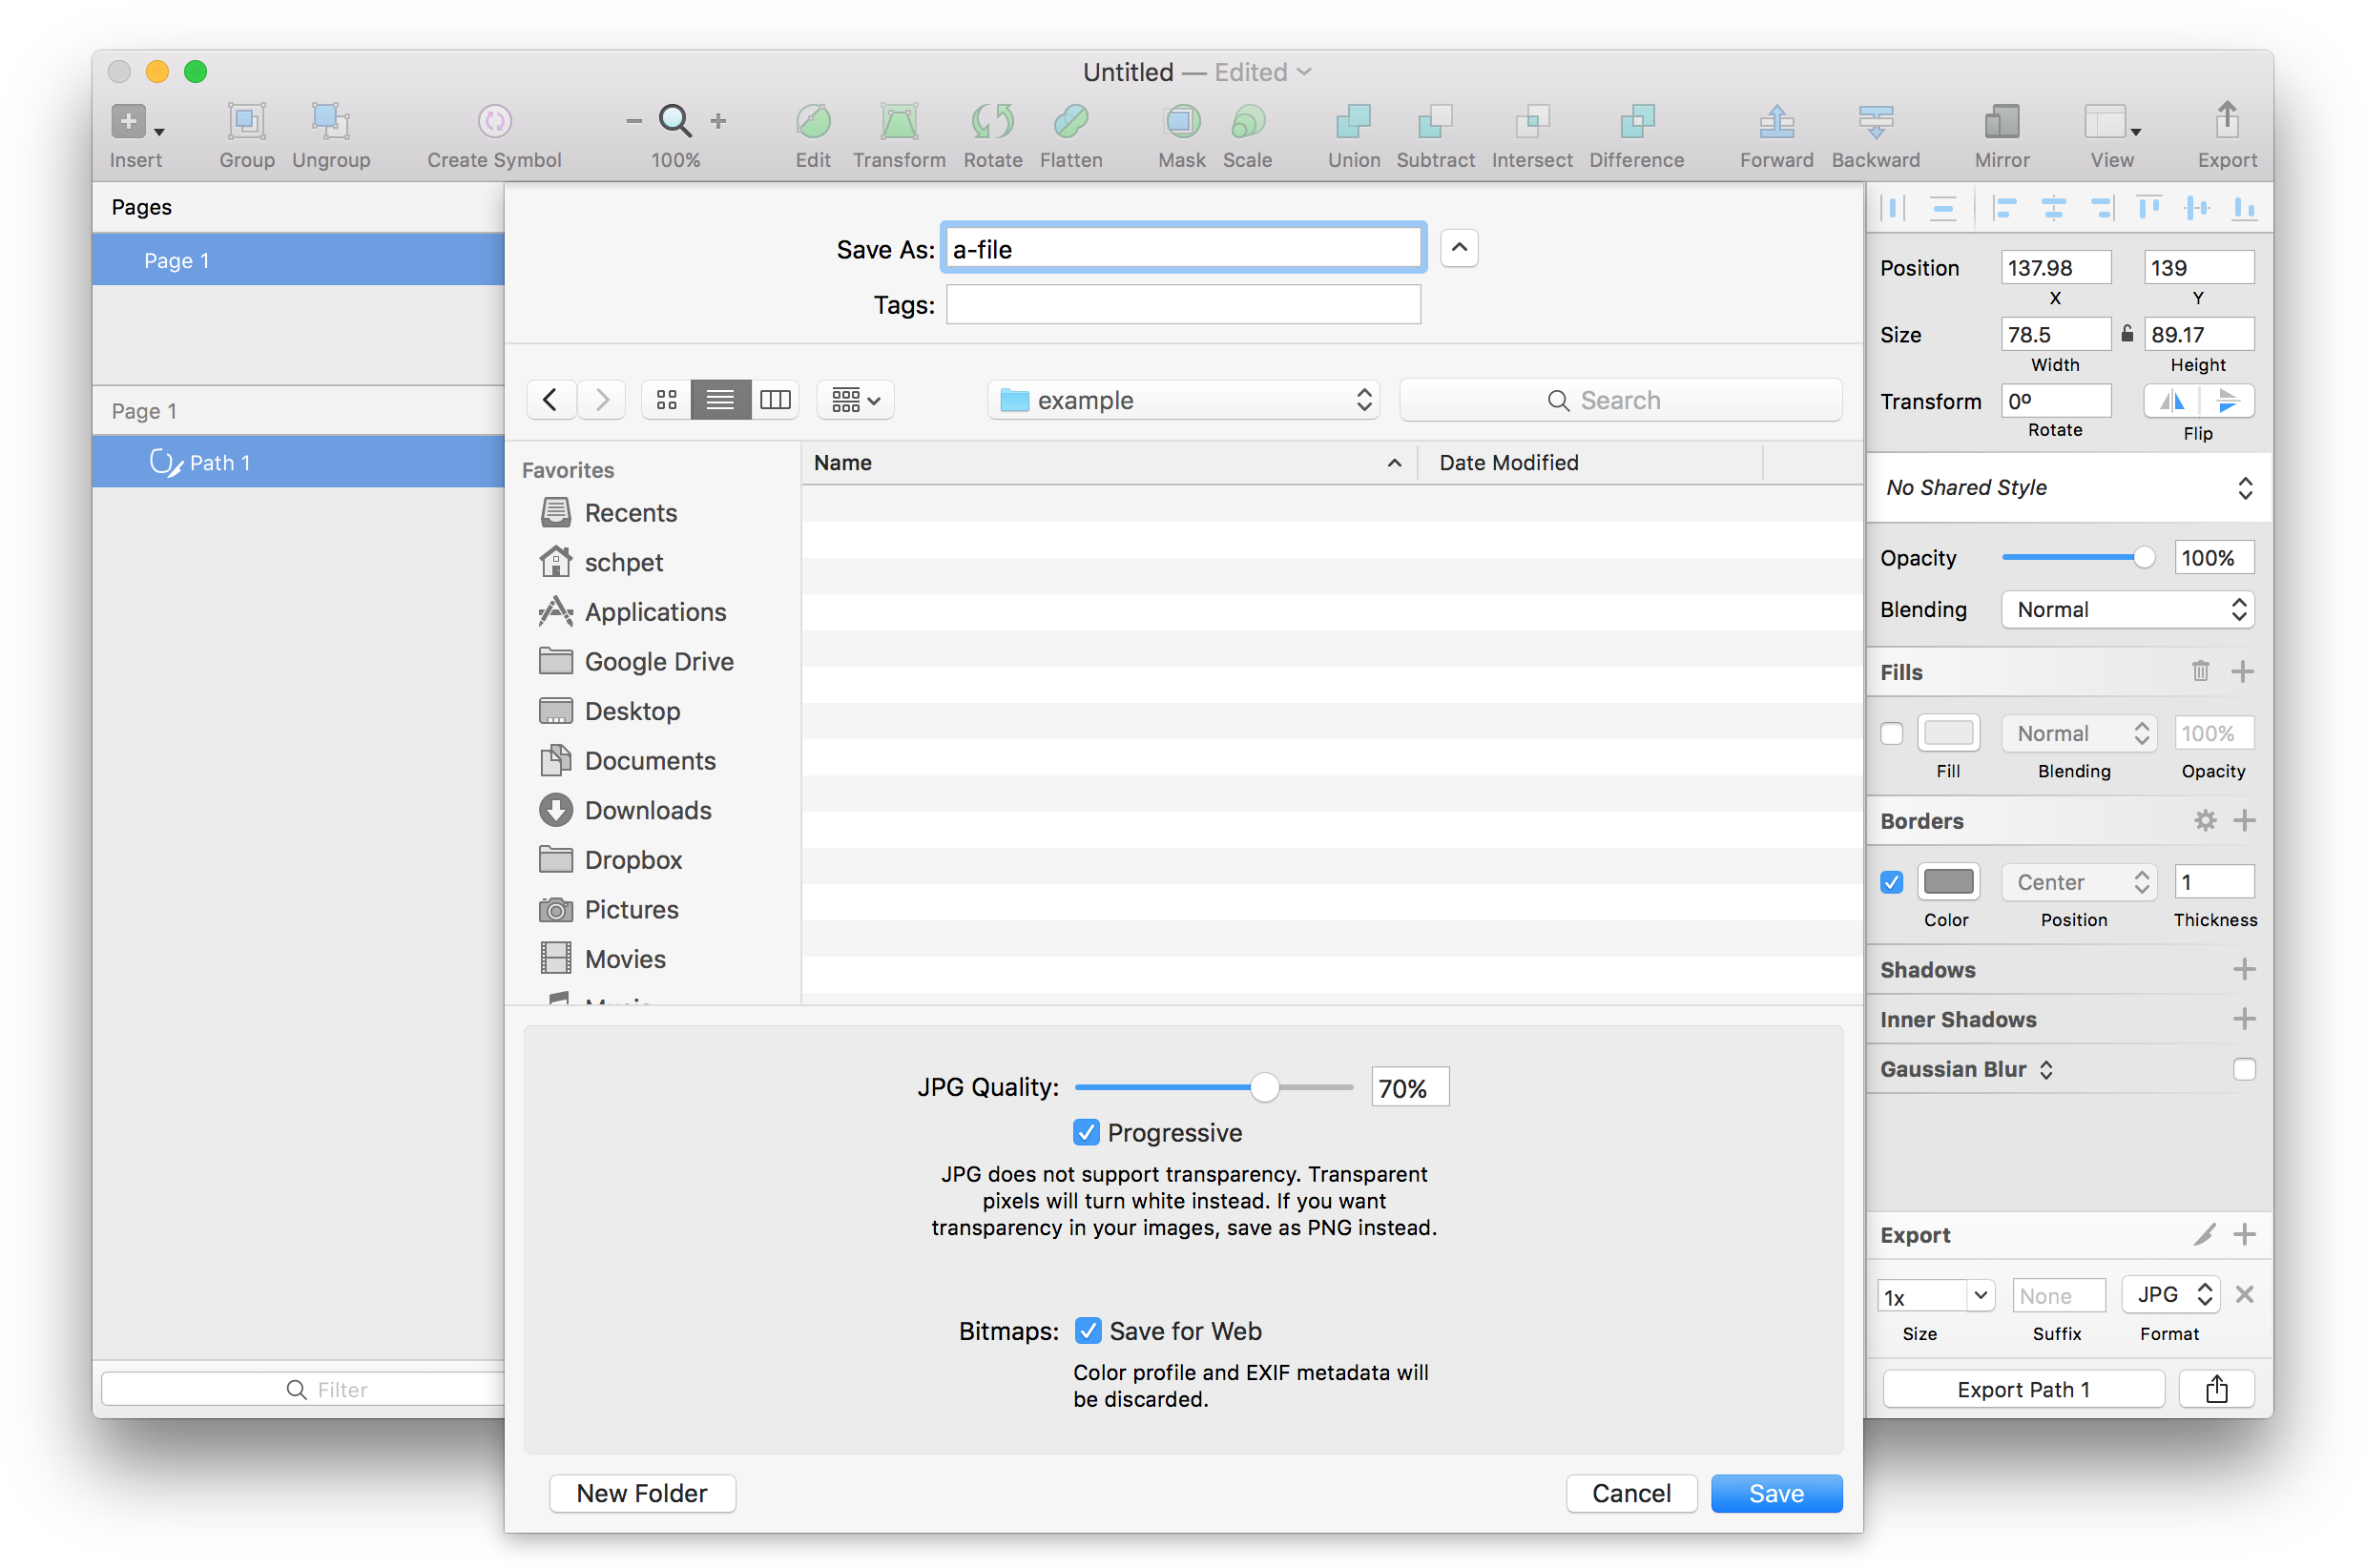
Task: Disable Save for Web for bitmaps
Action: [x=1089, y=1330]
